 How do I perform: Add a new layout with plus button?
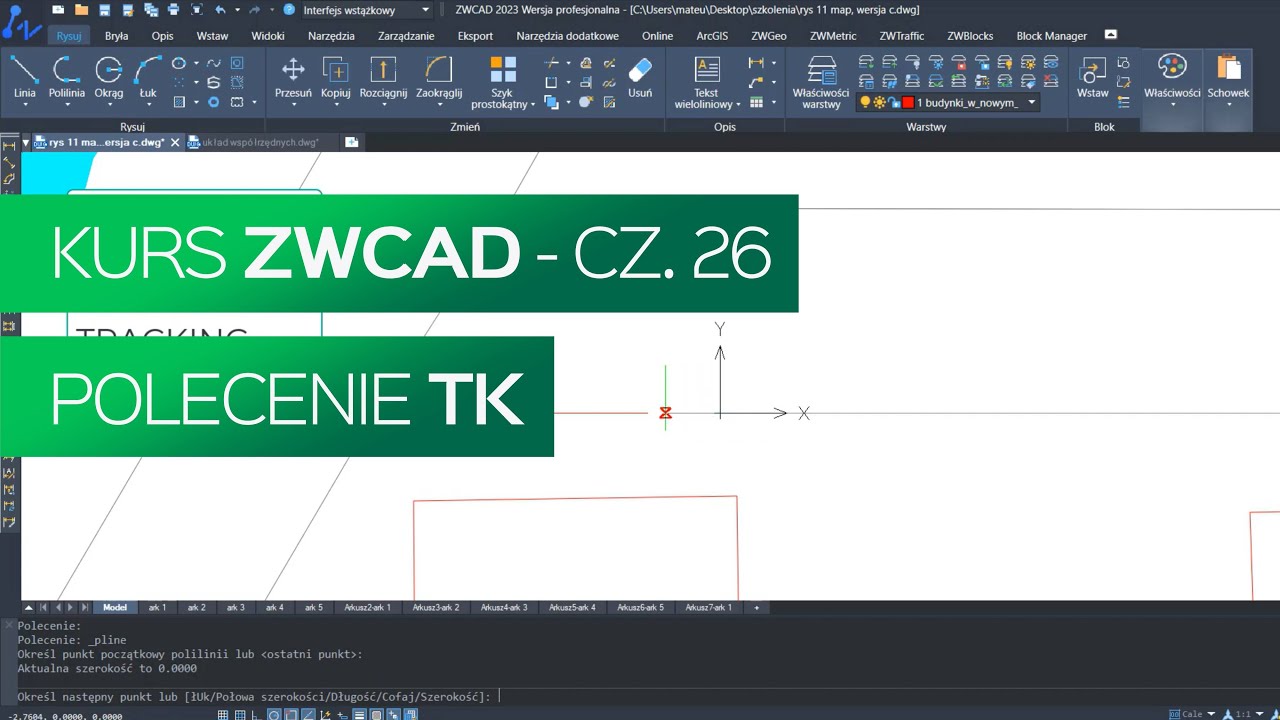click(x=756, y=607)
